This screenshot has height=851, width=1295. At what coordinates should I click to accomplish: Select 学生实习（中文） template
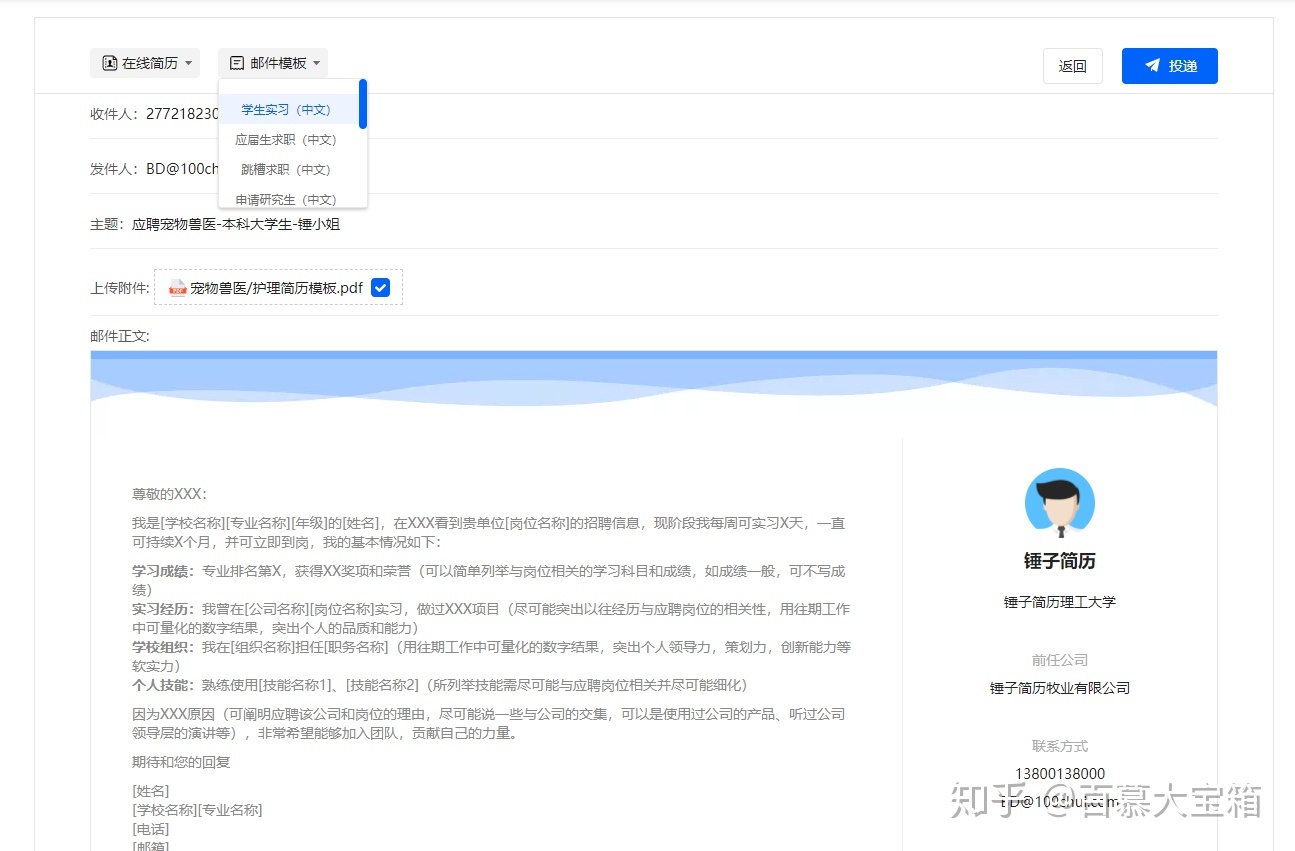[288, 109]
